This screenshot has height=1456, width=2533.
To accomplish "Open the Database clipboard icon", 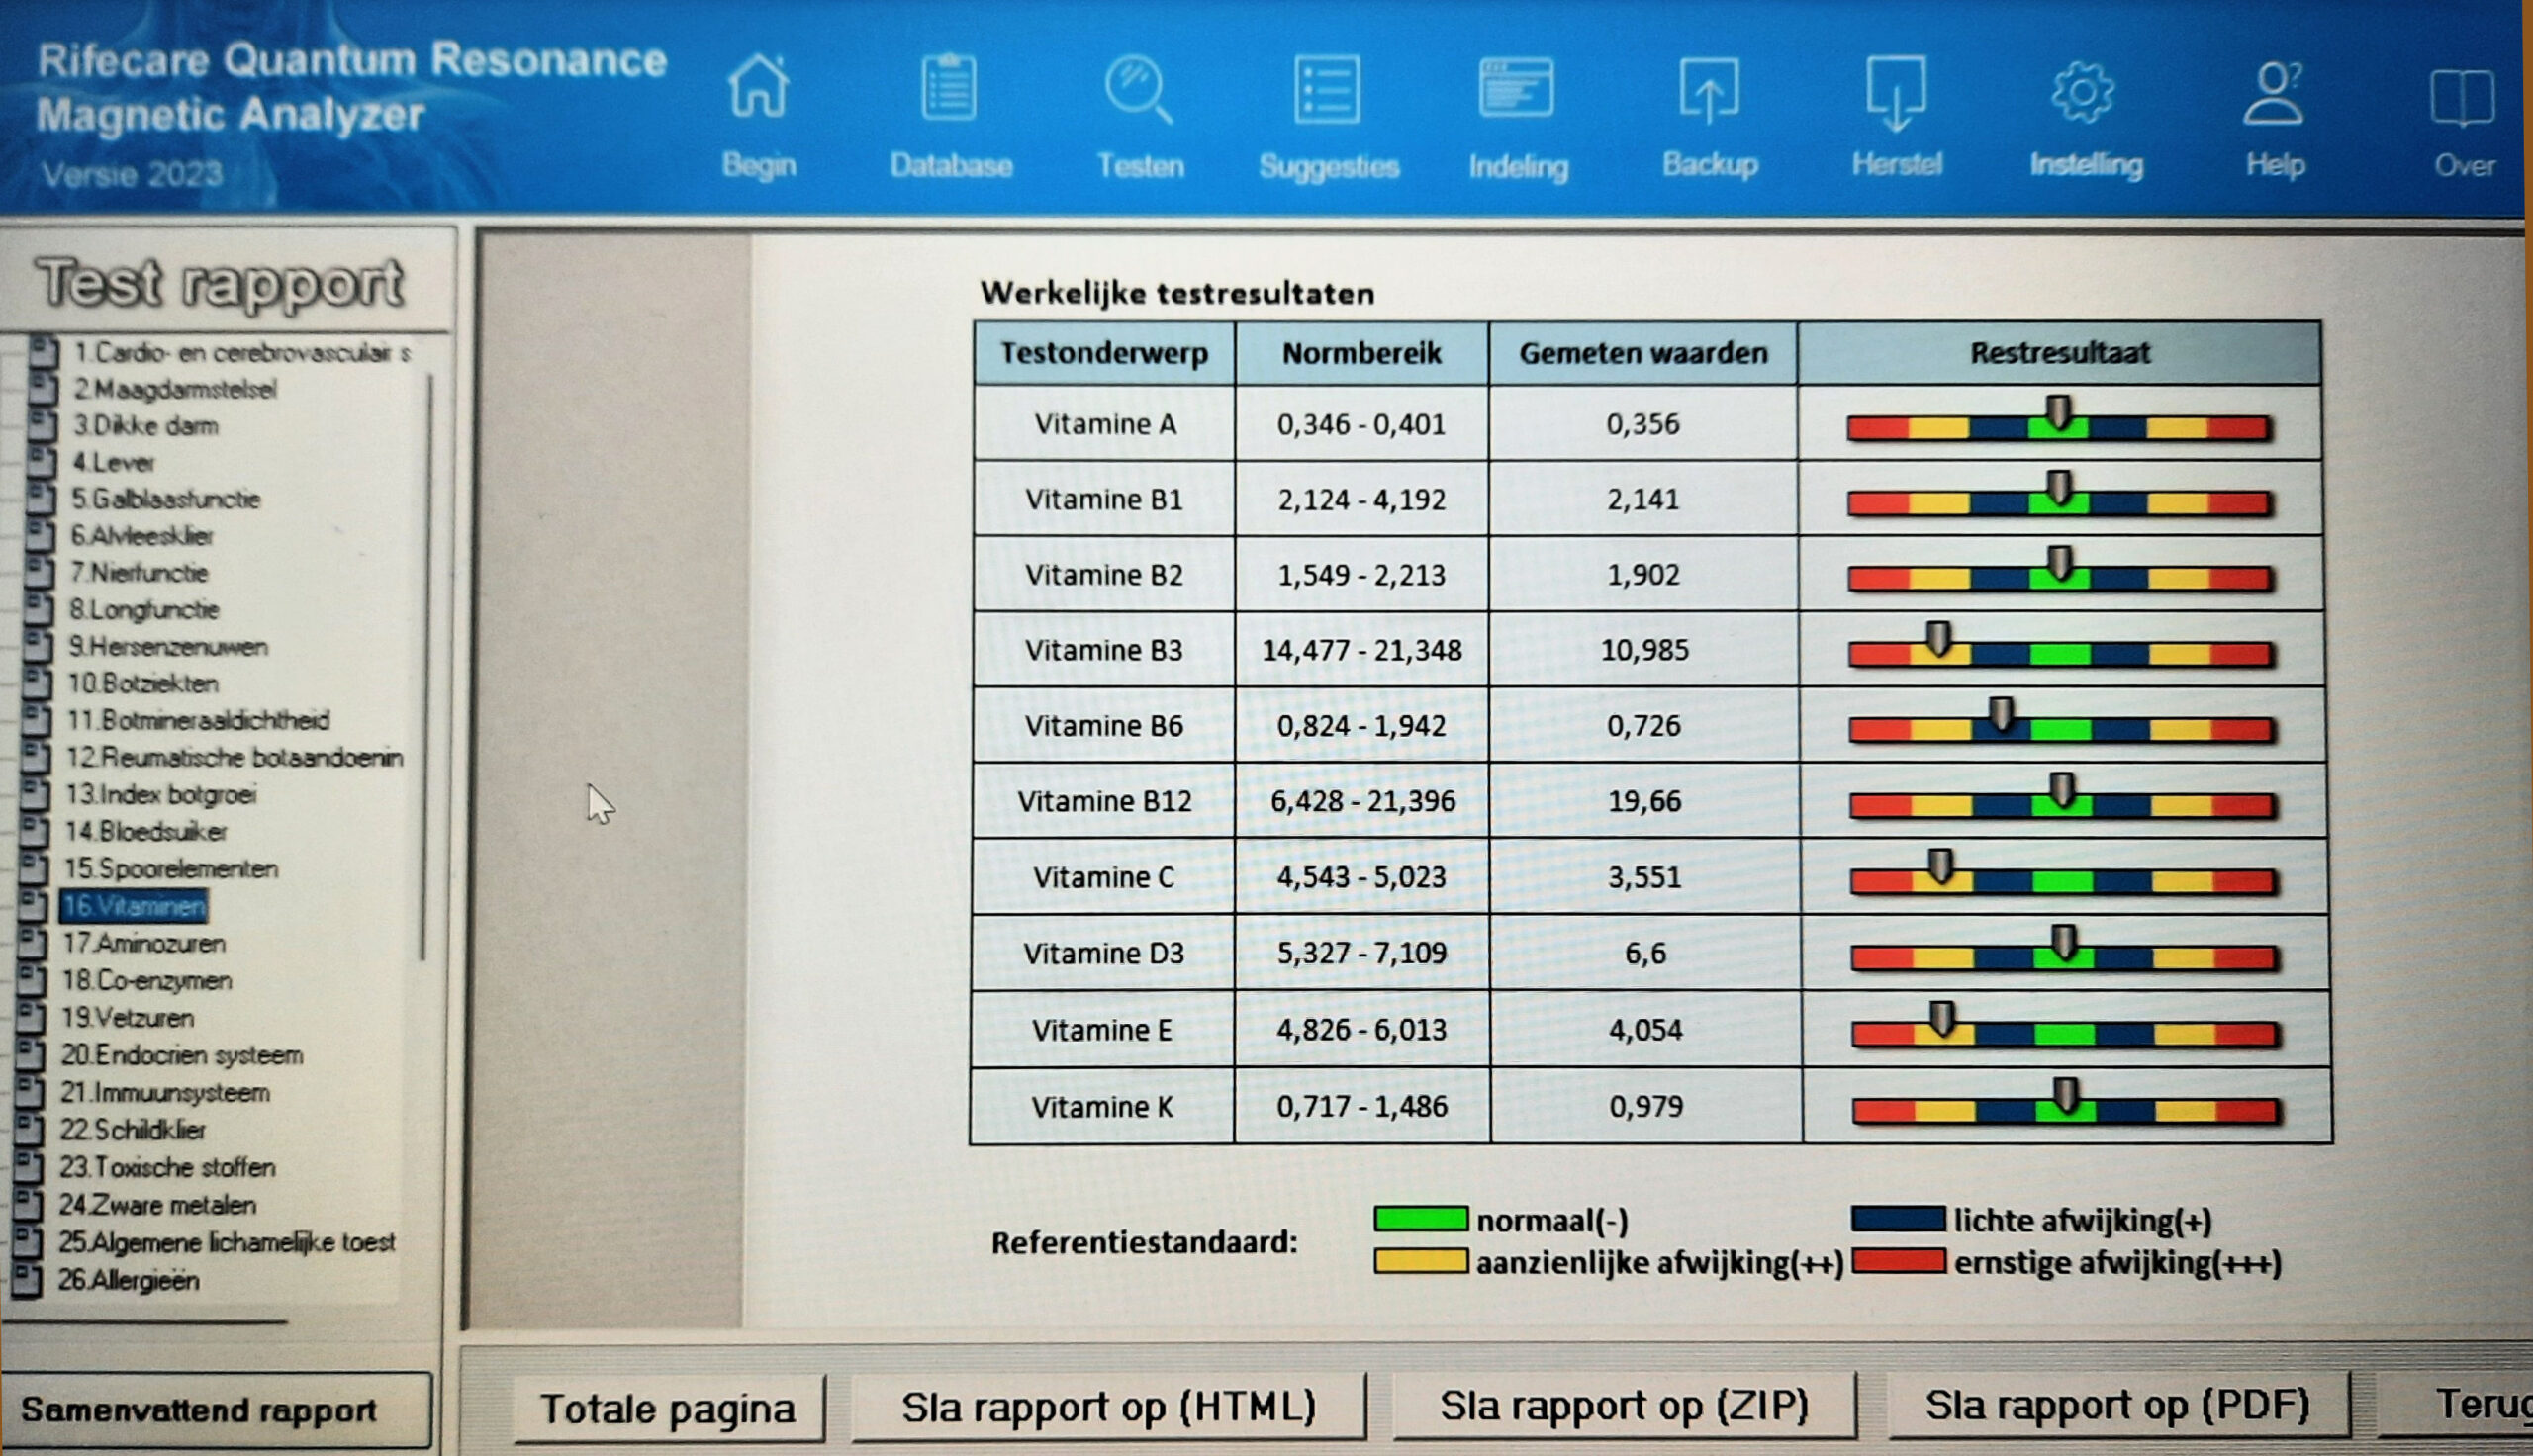I will tap(949, 90).
